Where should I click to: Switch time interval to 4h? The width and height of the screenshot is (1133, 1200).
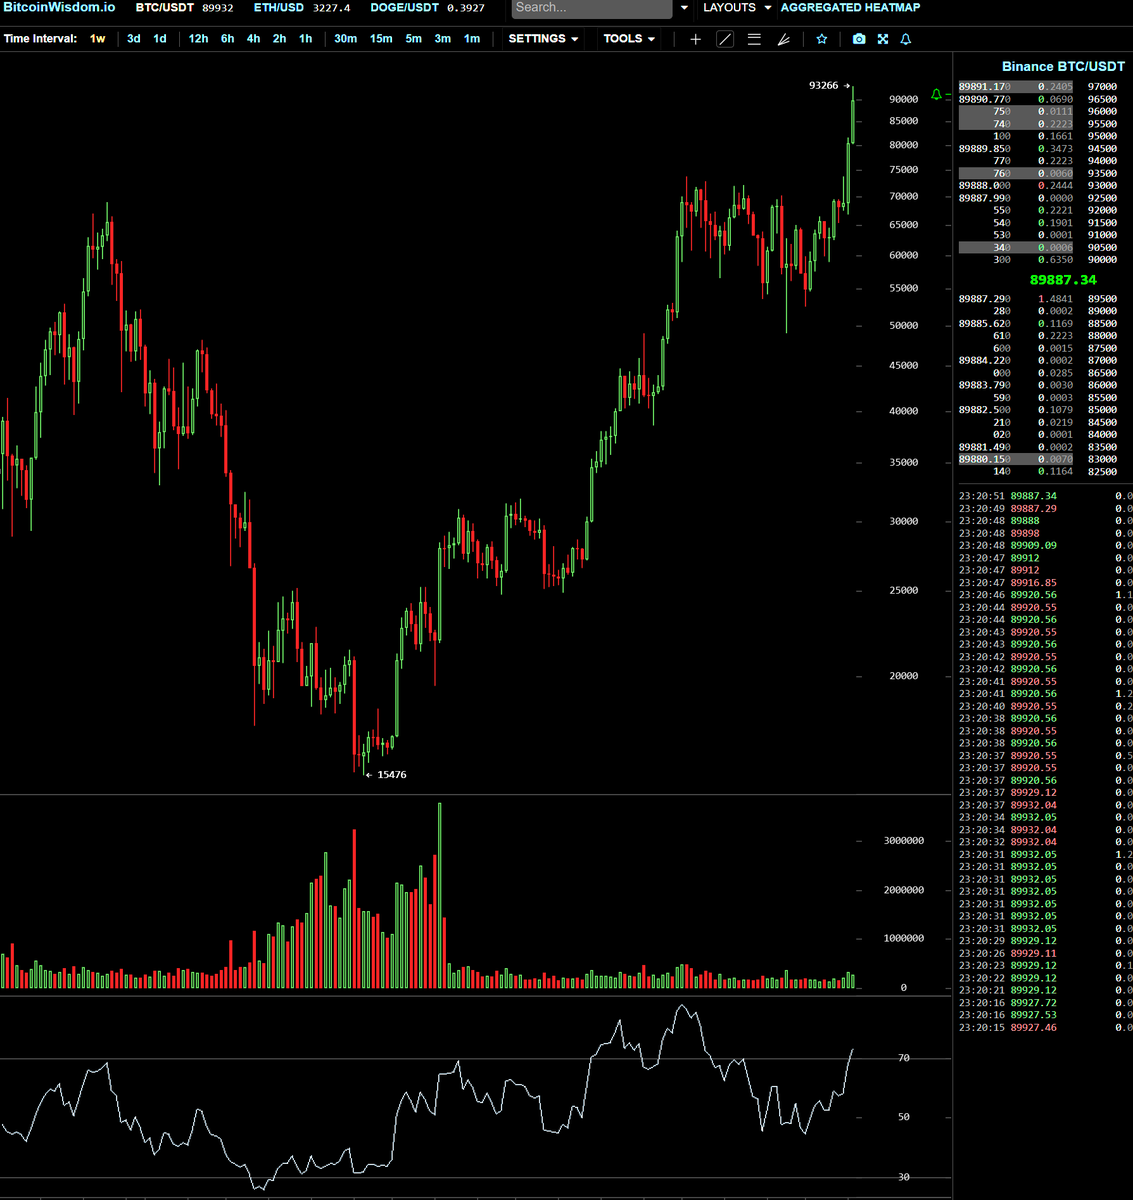click(253, 39)
